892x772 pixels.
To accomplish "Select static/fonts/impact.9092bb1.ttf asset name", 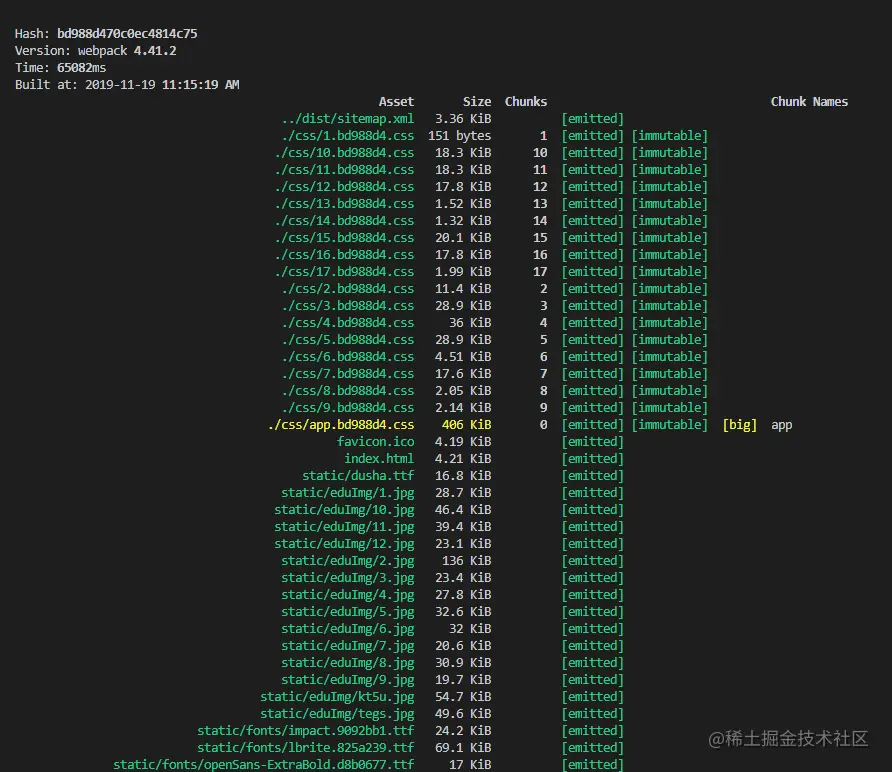I will click(305, 732).
